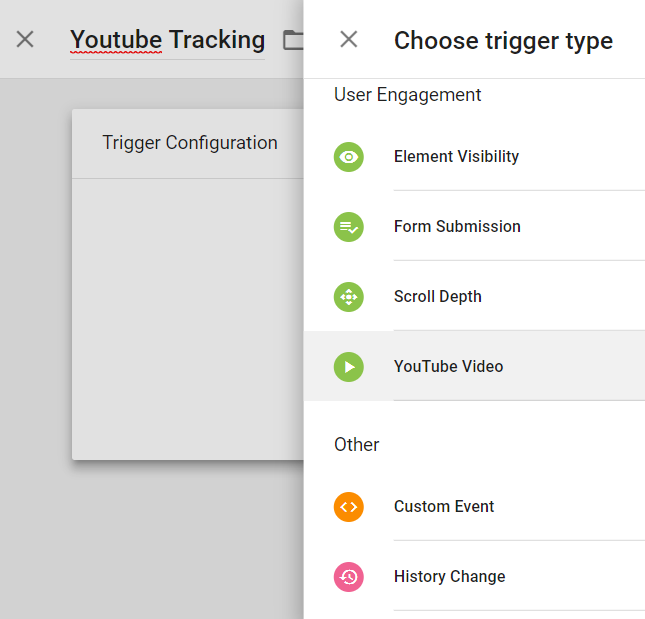645x619 pixels.
Task: Choose Form Submission trigger type
Action: click(x=457, y=227)
